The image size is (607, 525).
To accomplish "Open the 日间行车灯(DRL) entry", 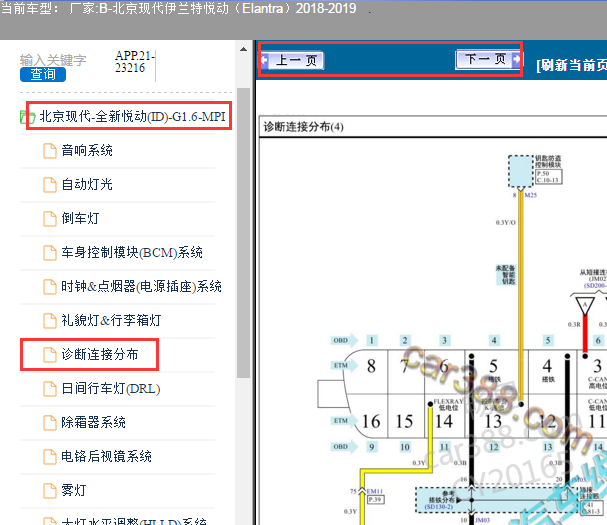I will [x=111, y=388].
